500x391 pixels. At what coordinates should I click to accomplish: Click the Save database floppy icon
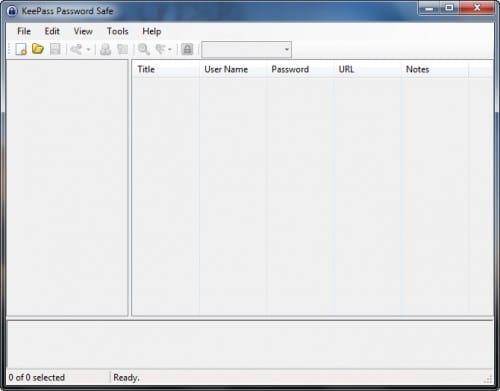click(x=55, y=49)
